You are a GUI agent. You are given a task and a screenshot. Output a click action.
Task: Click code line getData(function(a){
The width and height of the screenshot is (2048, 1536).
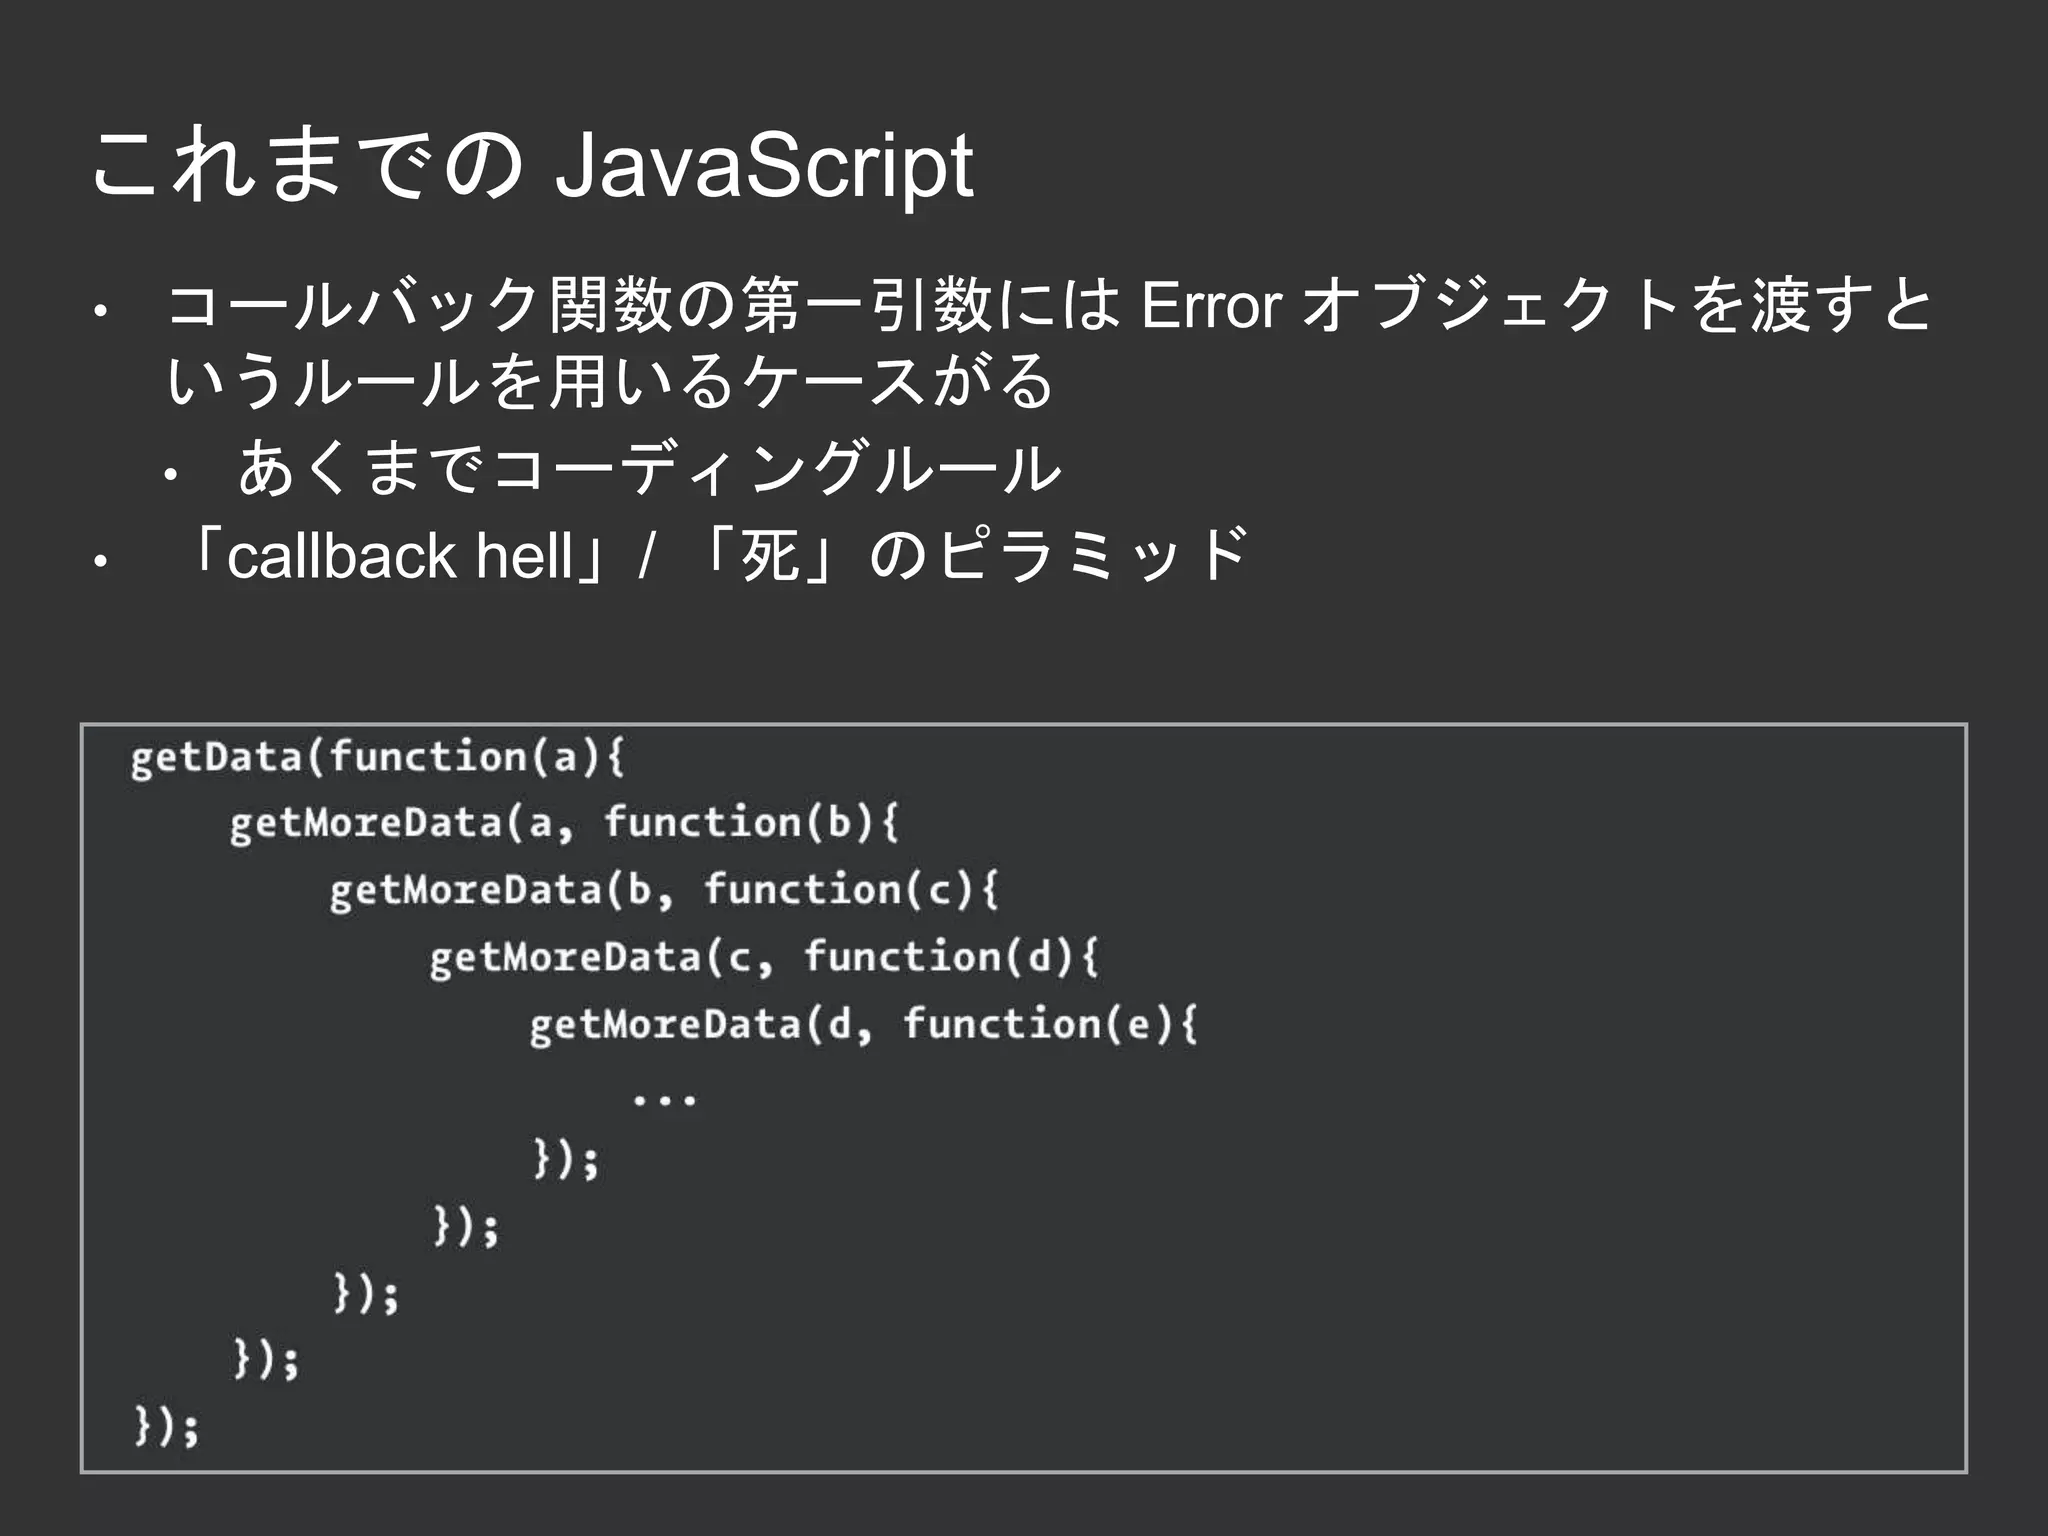point(378,757)
